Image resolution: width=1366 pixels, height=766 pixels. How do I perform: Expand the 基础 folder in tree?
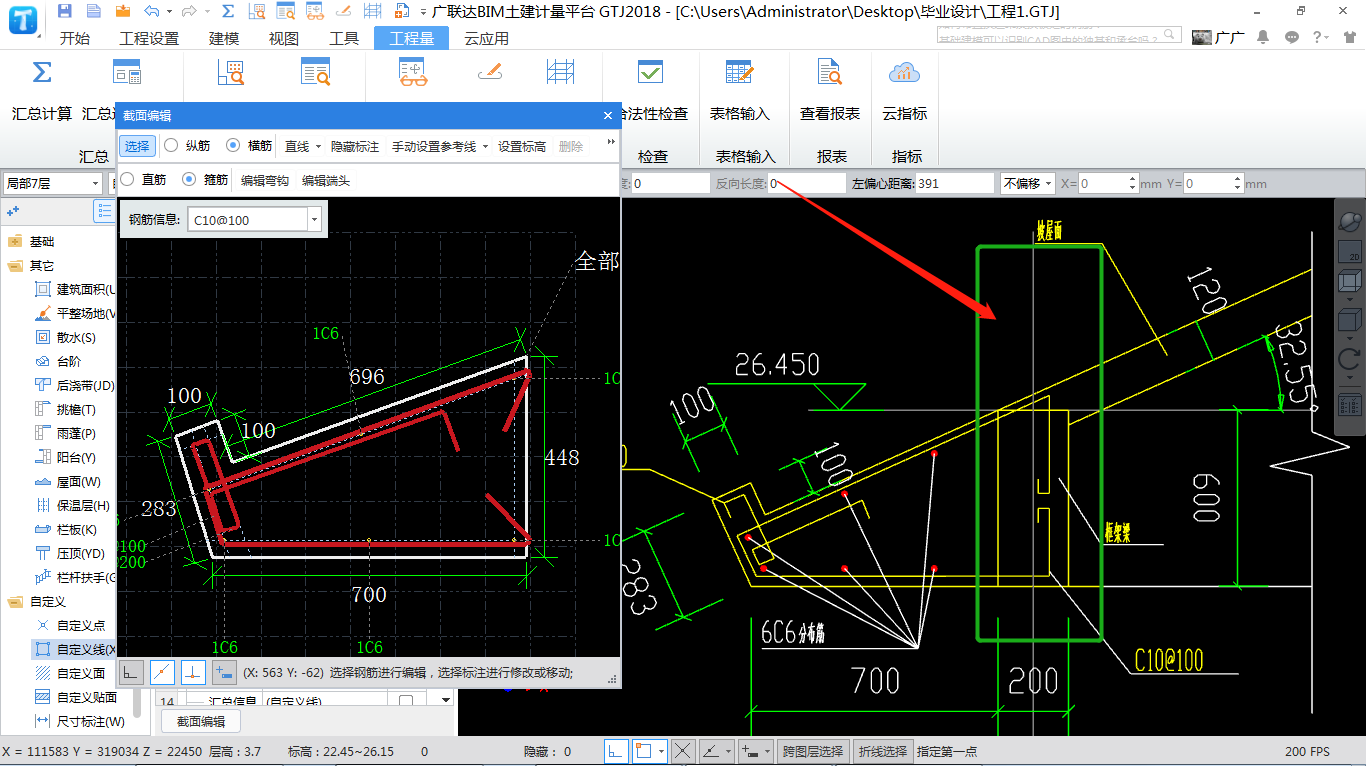coord(15,241)
